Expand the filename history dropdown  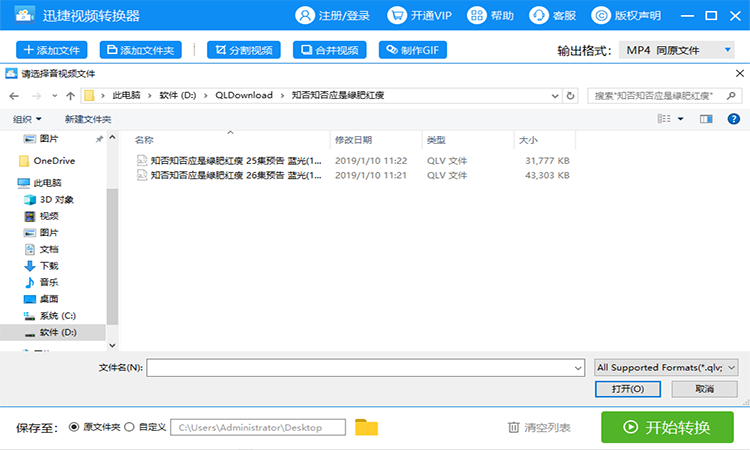tap(578, 368)
